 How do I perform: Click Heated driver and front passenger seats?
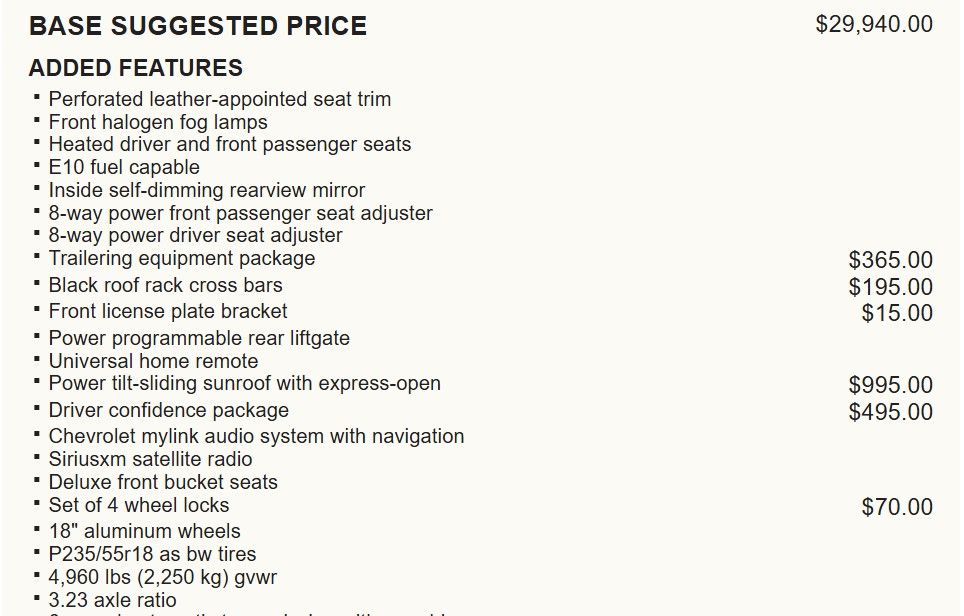[x=230, y=144]
